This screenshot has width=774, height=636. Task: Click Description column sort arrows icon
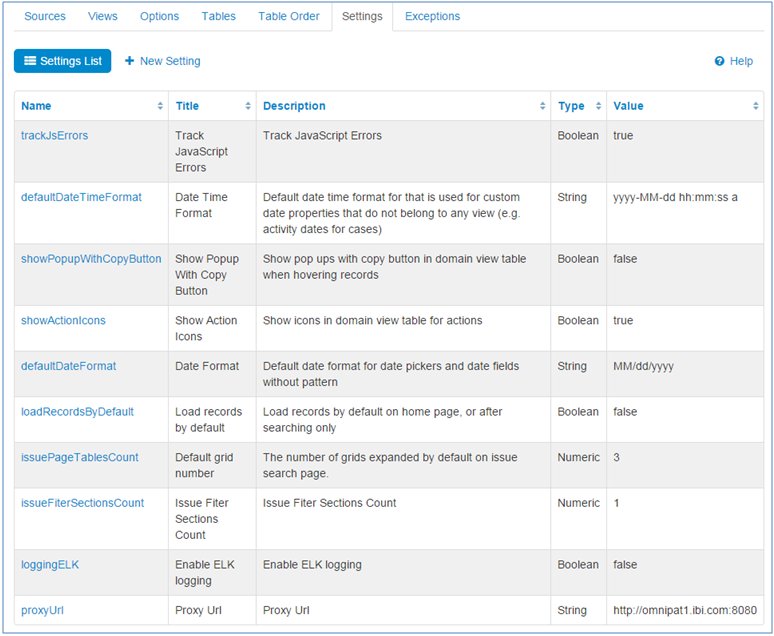point(542,106)
